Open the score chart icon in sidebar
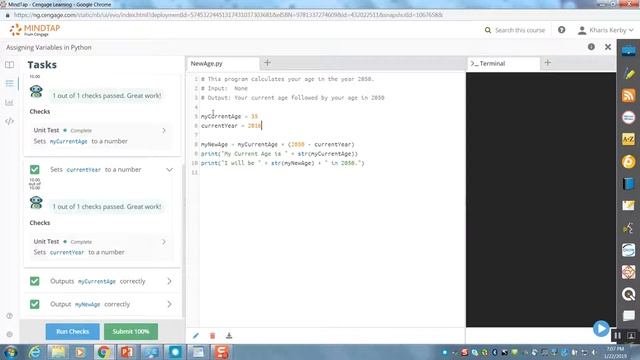This screenshot has width=640, height=360. click(x=9, y=102)
